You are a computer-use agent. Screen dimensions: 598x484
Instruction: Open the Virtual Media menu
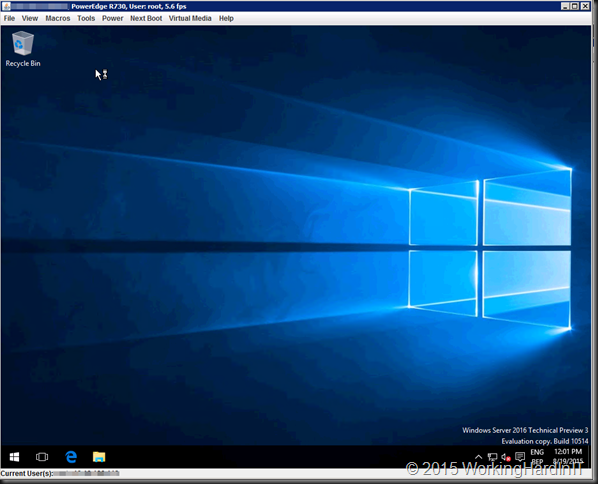(190, 18)
